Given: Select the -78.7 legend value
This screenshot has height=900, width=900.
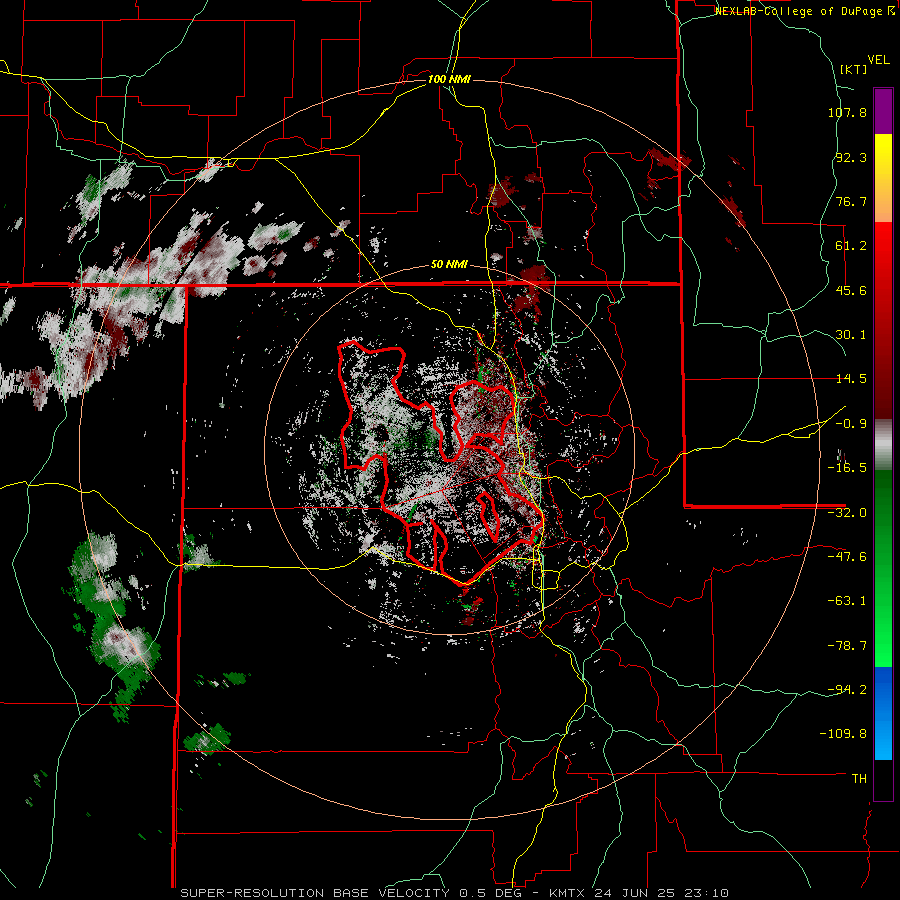Looking at the screenshot, I should [847, 646].
